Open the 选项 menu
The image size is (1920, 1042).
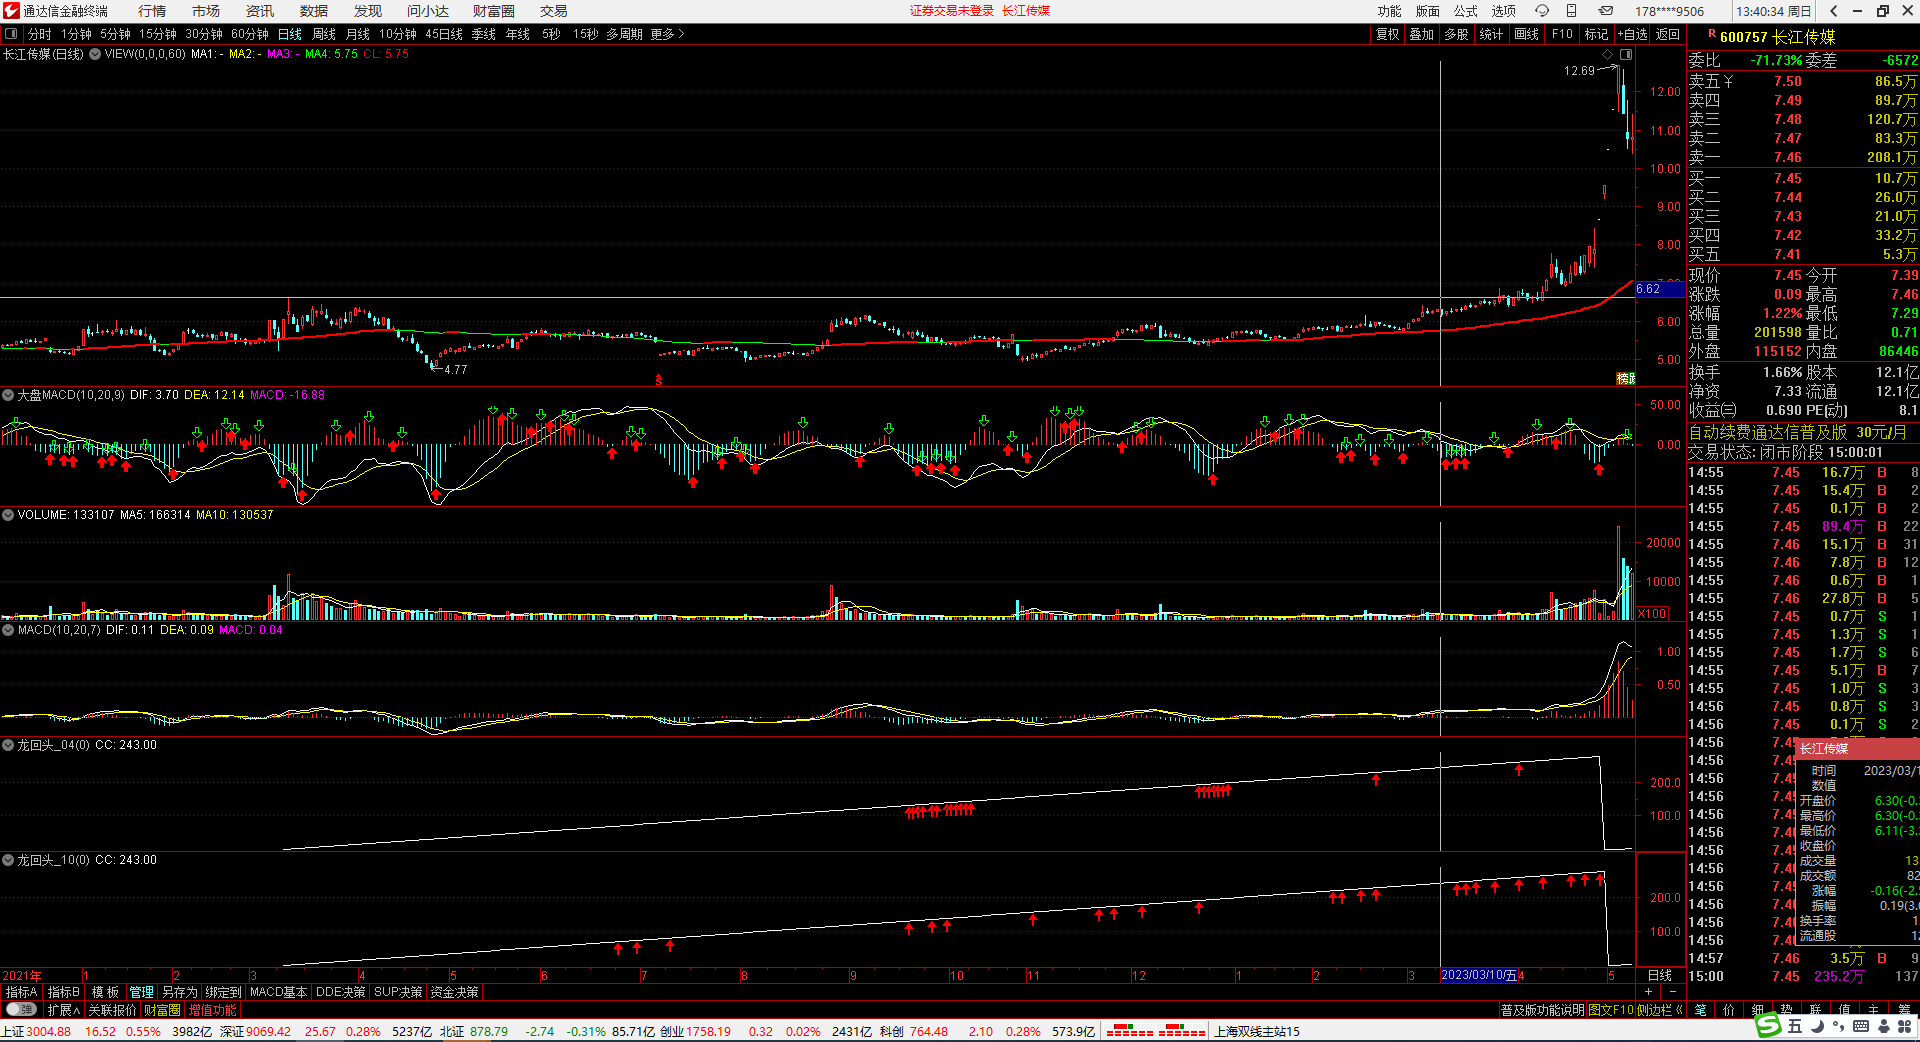click(1504, 11)
